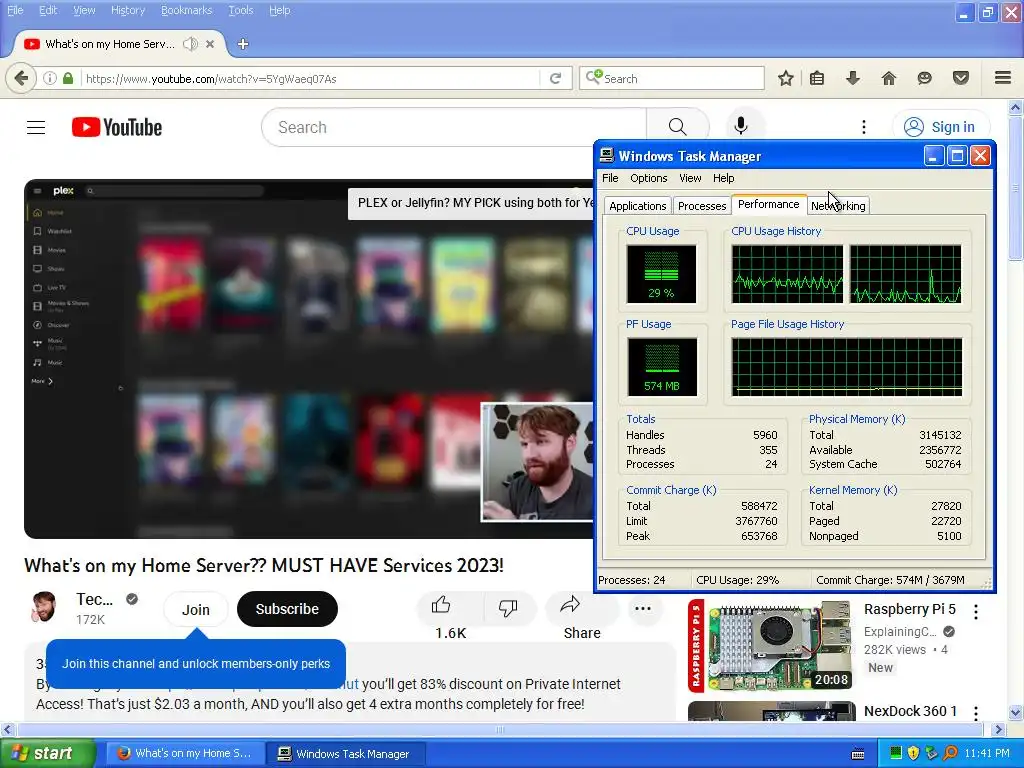Open a new tab with plus button
Viewport: 1024px width, 768px height.
pos(243,44)
